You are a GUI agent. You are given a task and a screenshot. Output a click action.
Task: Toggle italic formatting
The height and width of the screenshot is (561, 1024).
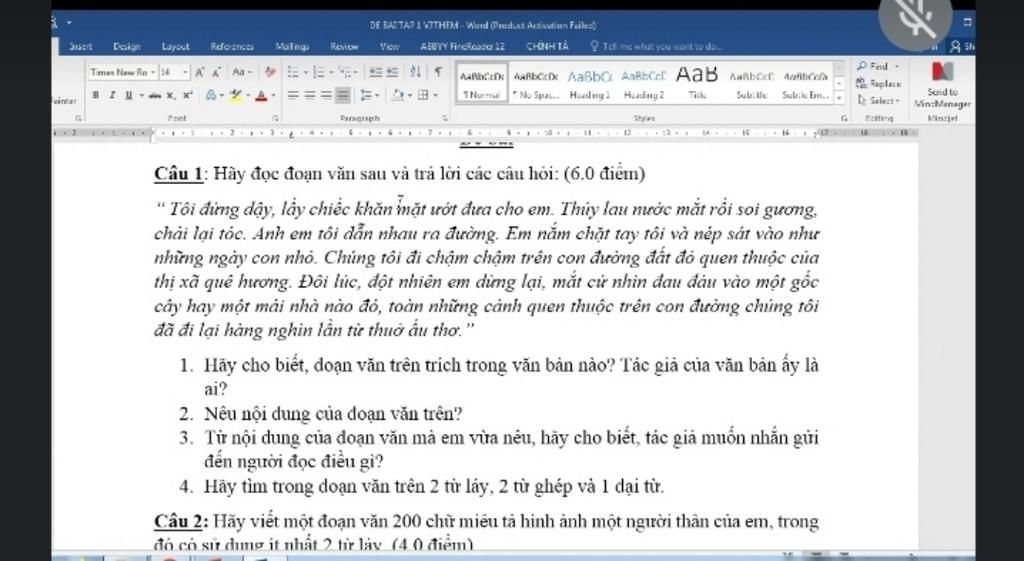click(x=112, y=95)
